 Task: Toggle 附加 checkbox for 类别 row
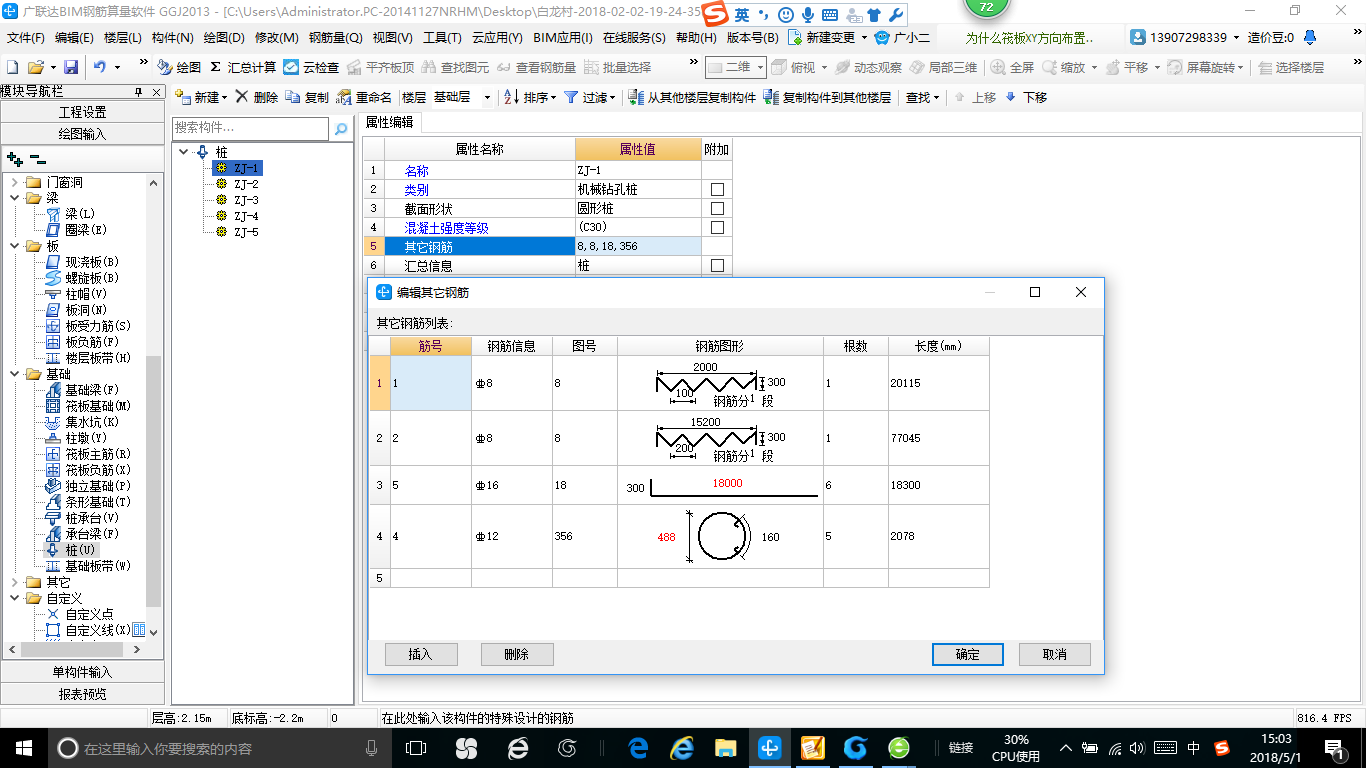pos(717,189)
